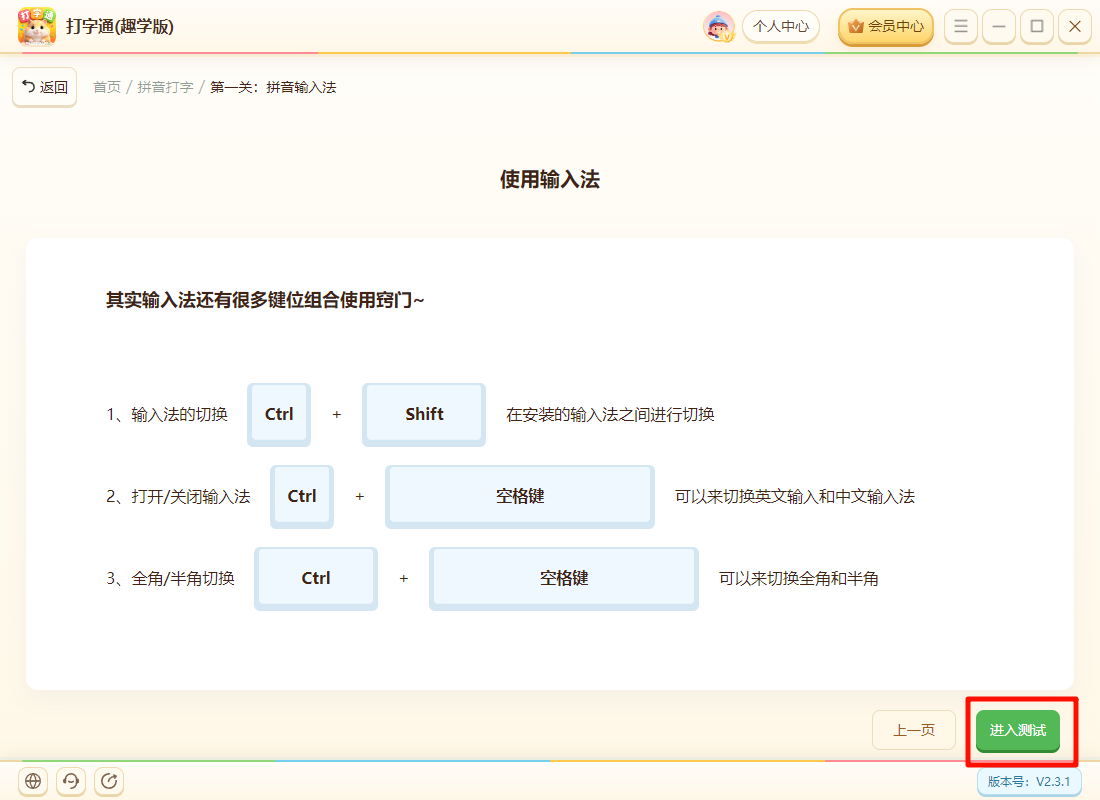Click the description 在安装的输入法之间进行切换

click(x=610, y=415)
